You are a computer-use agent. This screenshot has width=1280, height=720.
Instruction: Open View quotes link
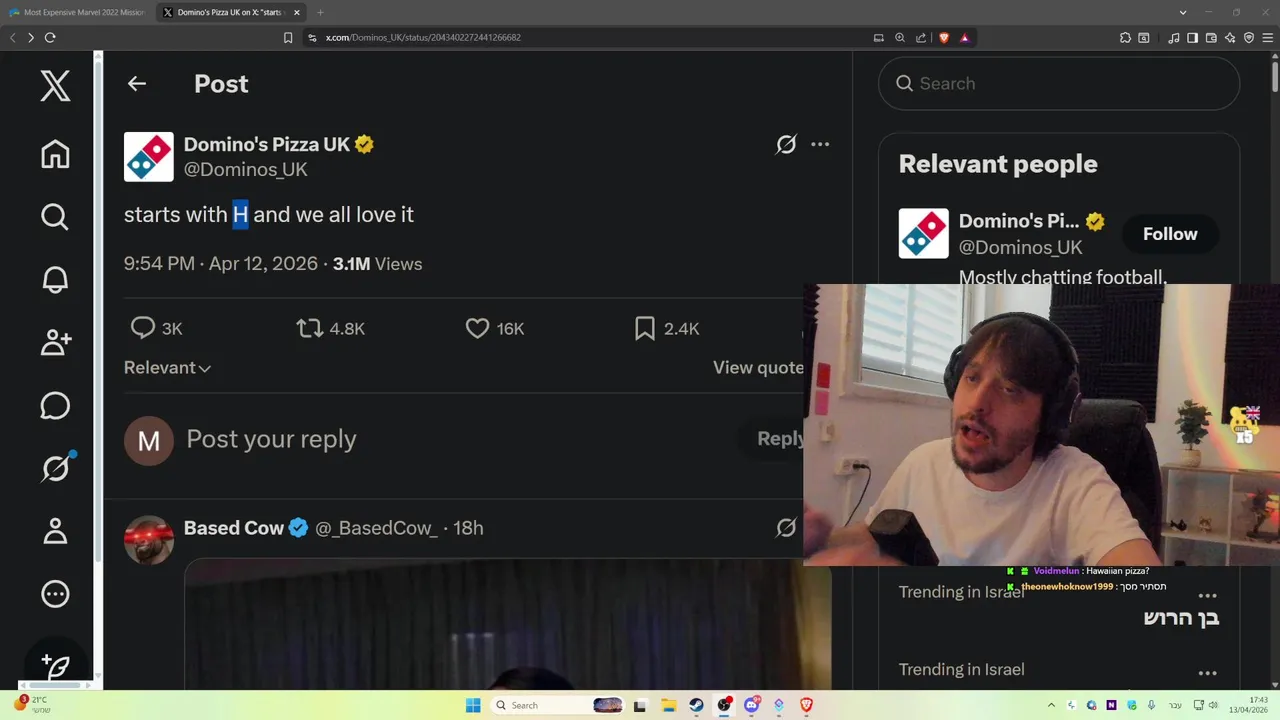pos(758,368)
